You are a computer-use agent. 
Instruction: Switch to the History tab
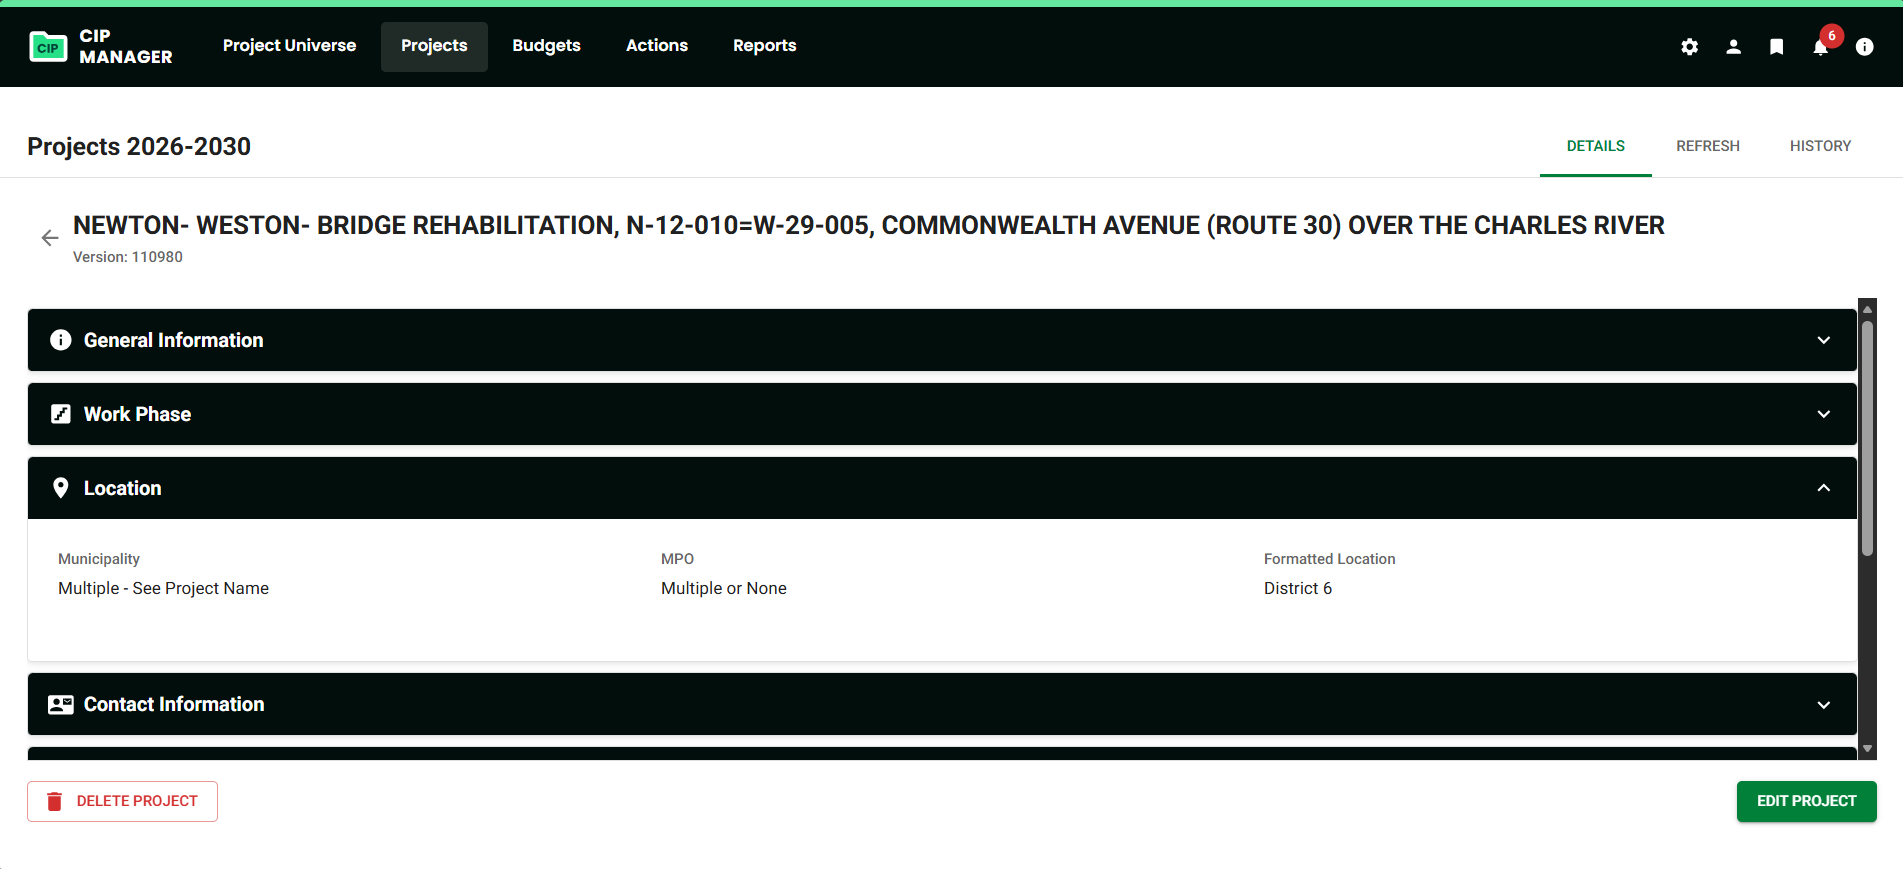coord(1819,146)
